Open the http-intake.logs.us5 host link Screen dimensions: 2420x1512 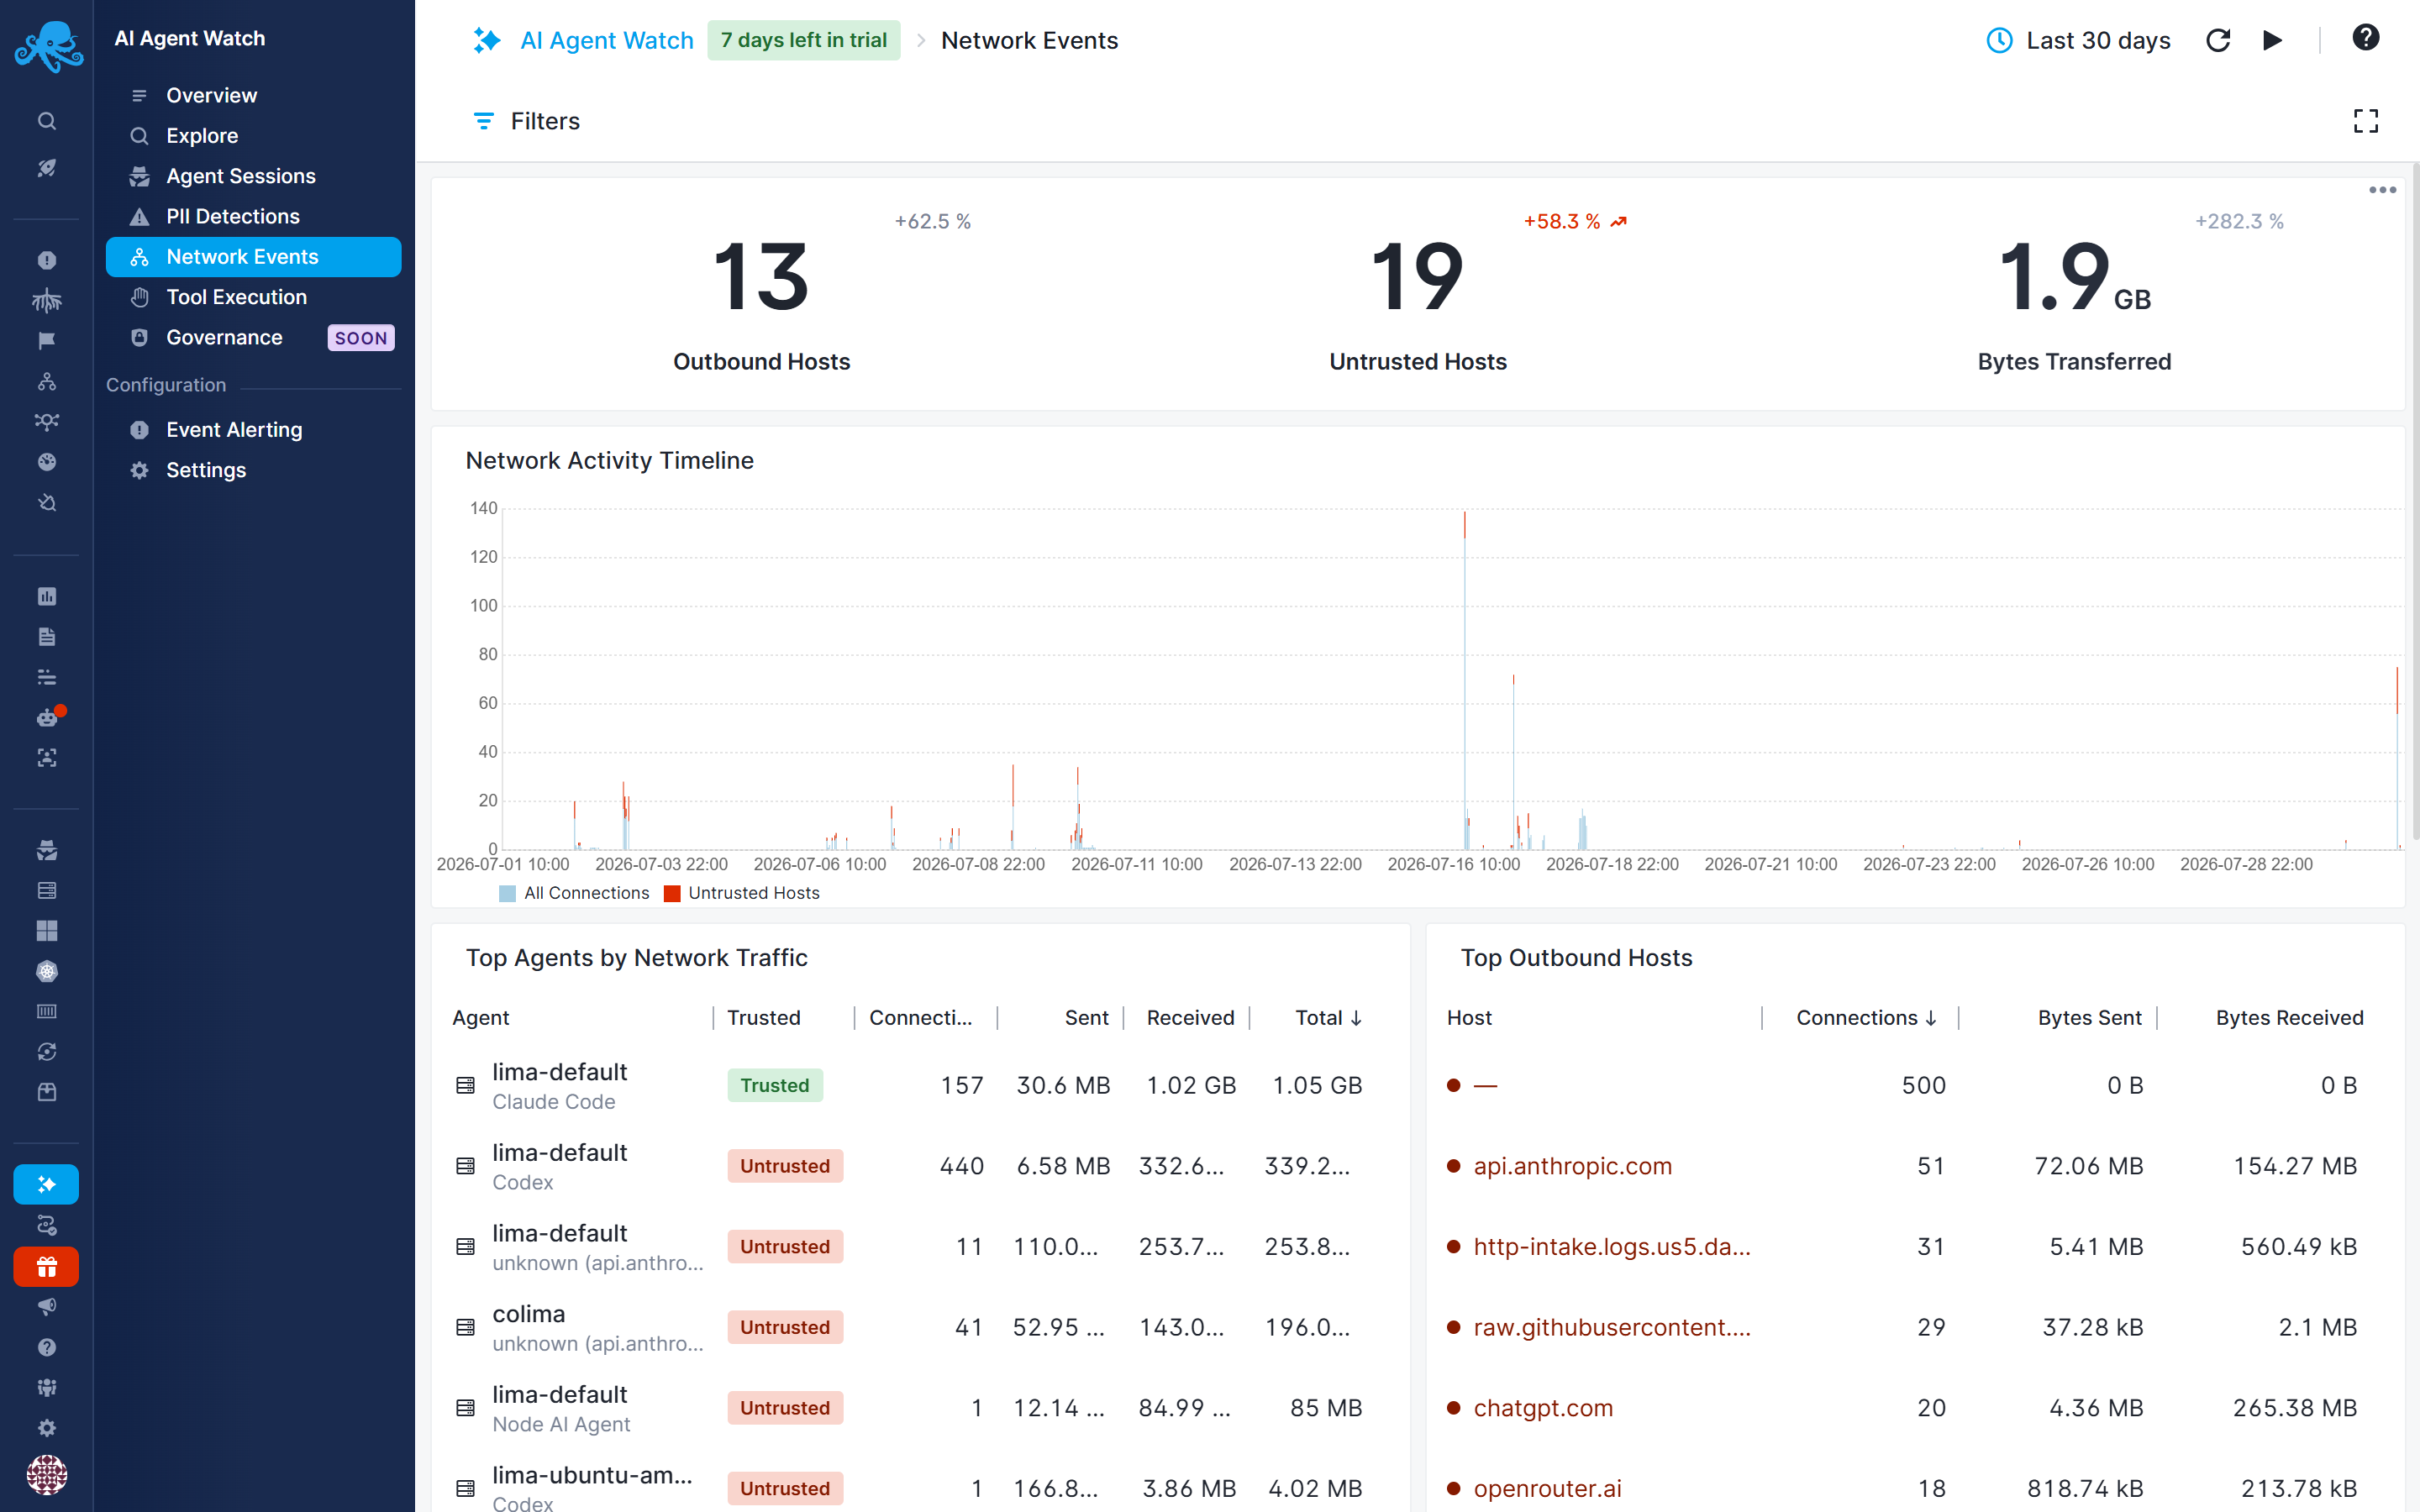tap(1612, 1247)
